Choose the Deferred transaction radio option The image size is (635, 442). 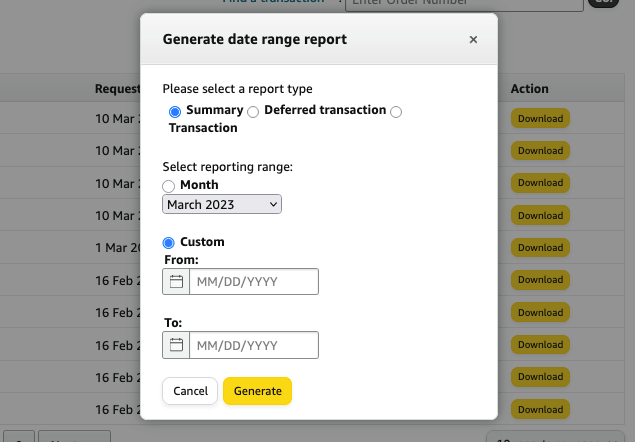tap(253, 111)
